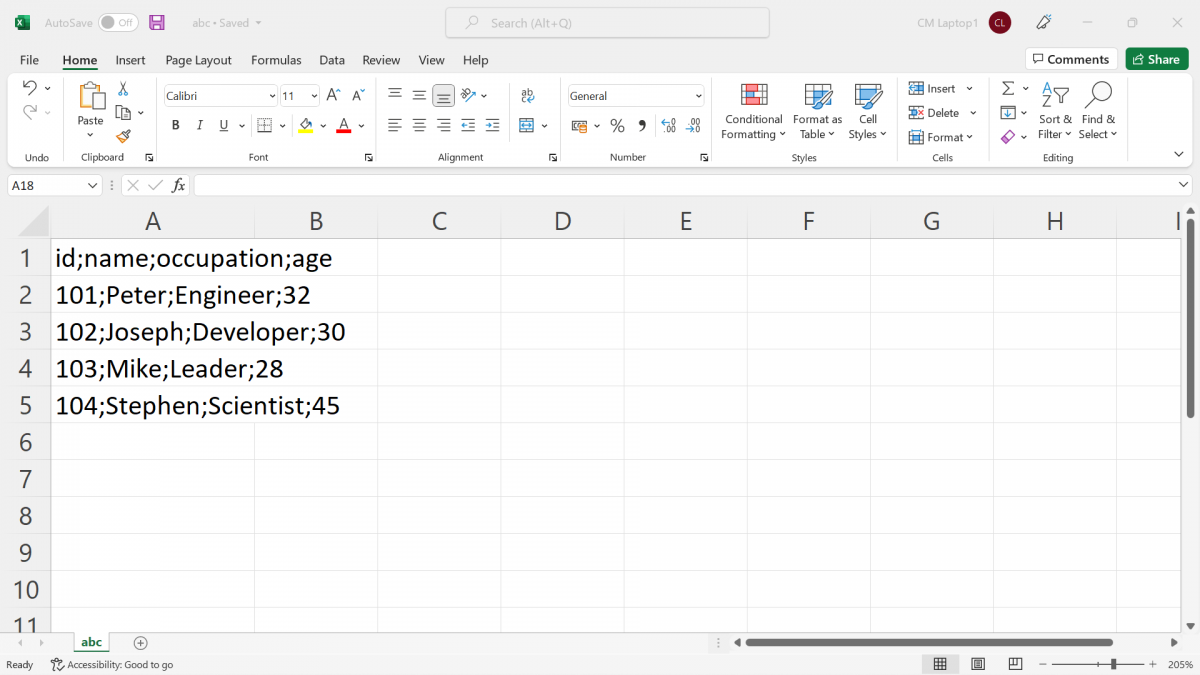This screenshot has width=1200, height=675.
Task: Select the Wrap Text icon
Action: pos(527,95)
